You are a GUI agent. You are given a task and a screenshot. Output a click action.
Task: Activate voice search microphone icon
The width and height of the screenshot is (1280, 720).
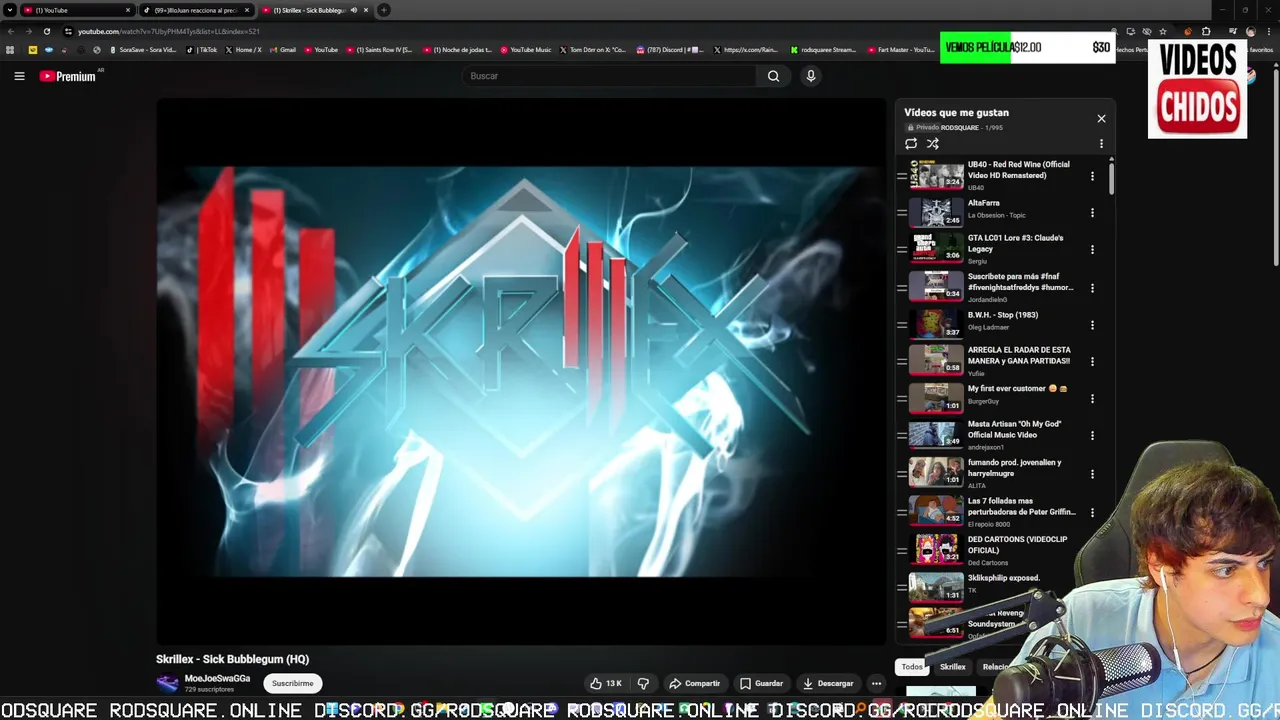pos(811,76)
